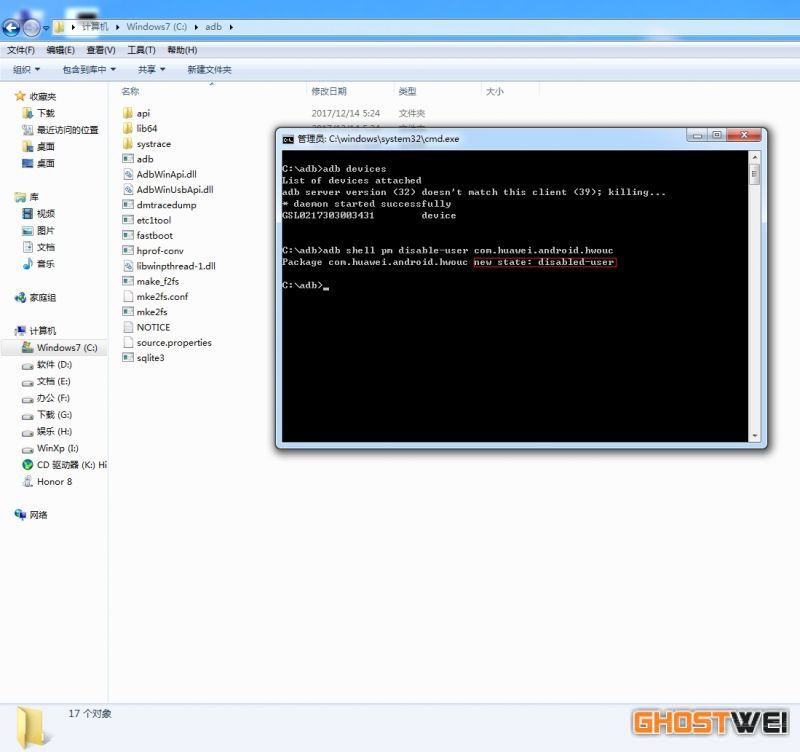Expand the 包含到库中 dropdown
Image resolution: width=800 pixels, height=752 pixels.
point(89,70)
